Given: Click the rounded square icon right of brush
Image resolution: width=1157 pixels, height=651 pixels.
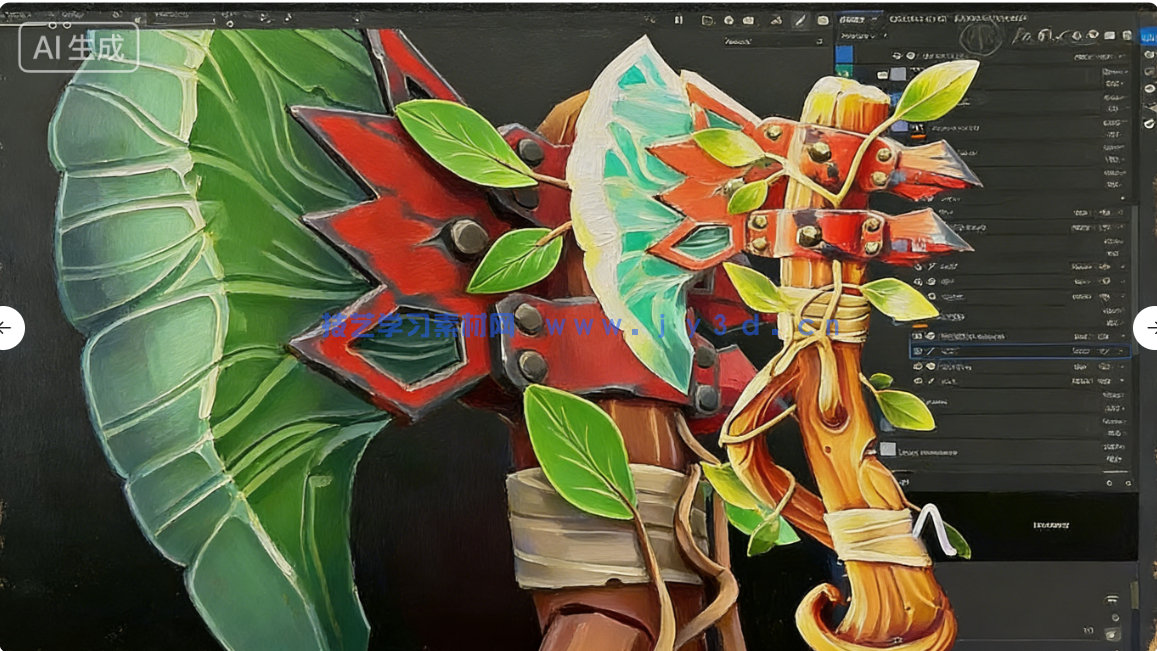Looking at the screenshot, I should pyautogui.click(x=822, y=20).
